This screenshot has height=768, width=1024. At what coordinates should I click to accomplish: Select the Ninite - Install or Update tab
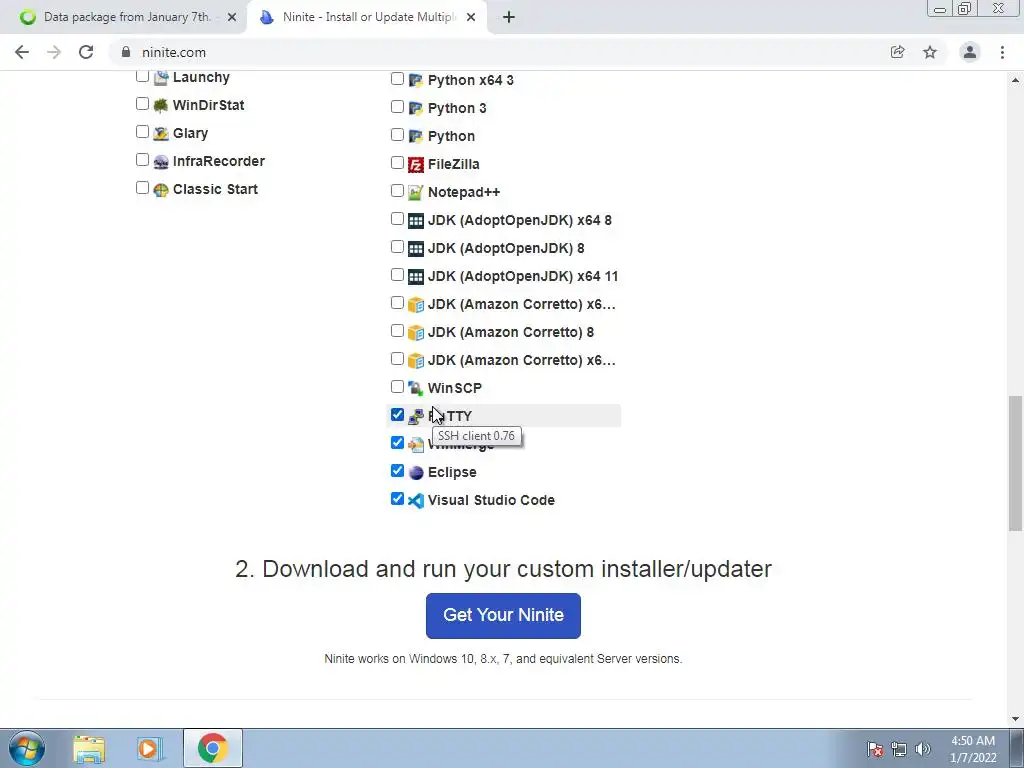(369, 17)
